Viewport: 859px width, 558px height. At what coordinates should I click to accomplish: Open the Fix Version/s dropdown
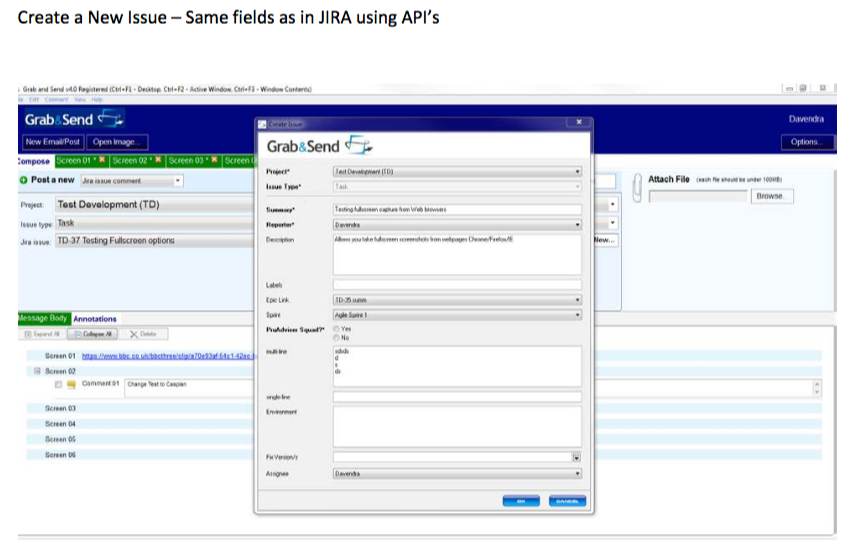[577, 457]
